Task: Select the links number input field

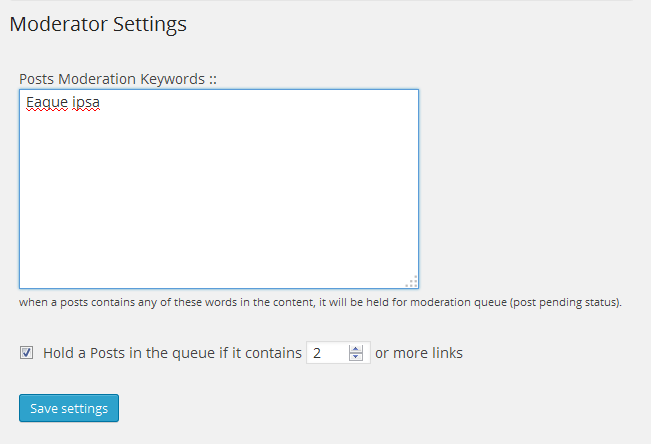Action: (338, 353)
